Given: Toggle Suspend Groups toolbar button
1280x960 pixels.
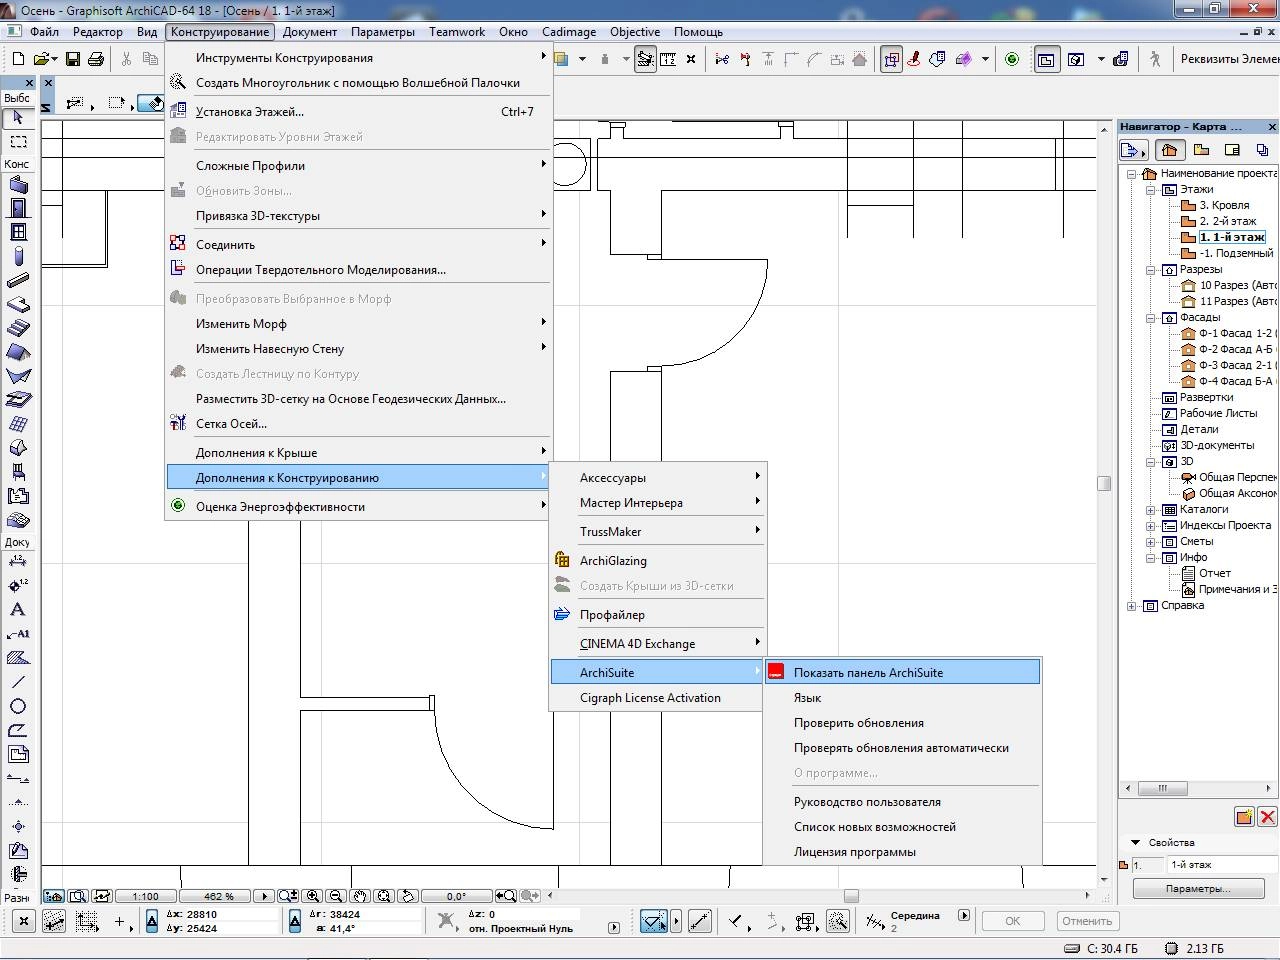Looking at the screenshot, I should tap(890, 60).
